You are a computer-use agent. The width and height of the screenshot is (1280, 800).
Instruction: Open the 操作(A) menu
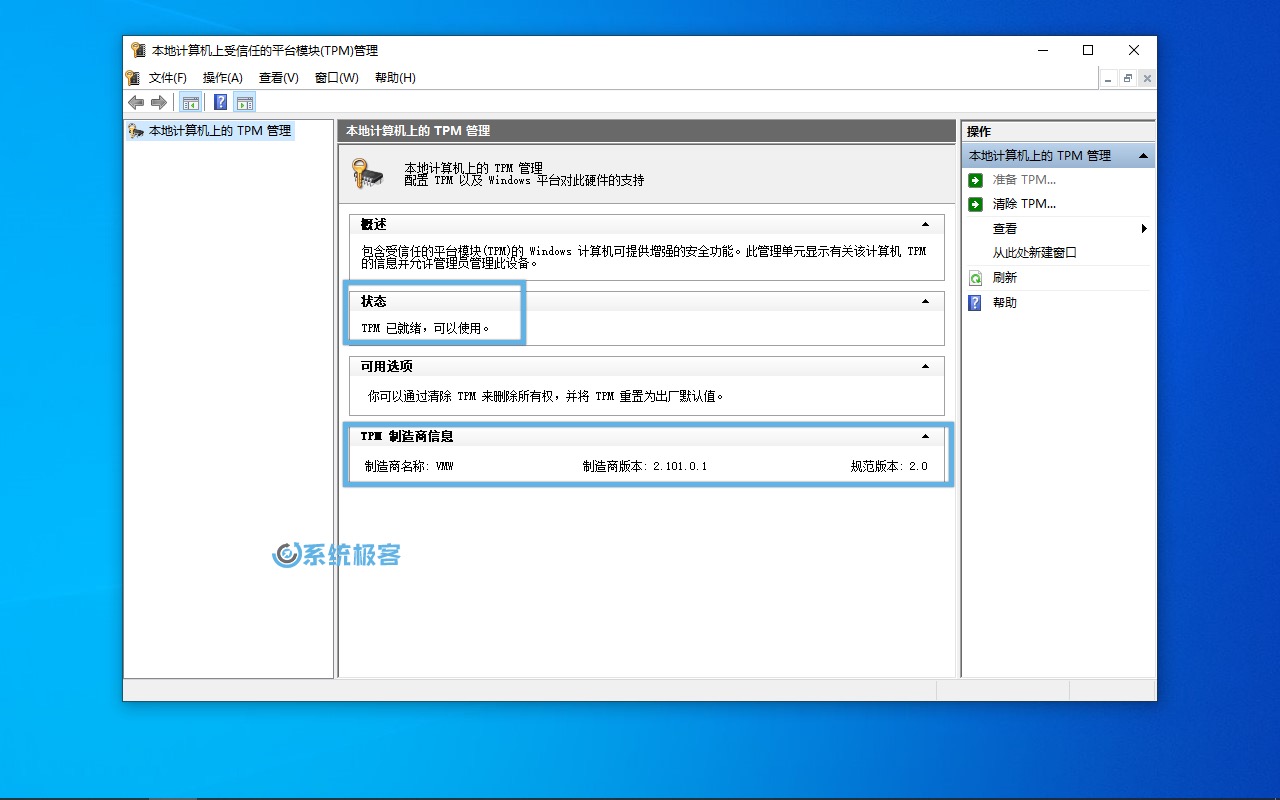222,78
